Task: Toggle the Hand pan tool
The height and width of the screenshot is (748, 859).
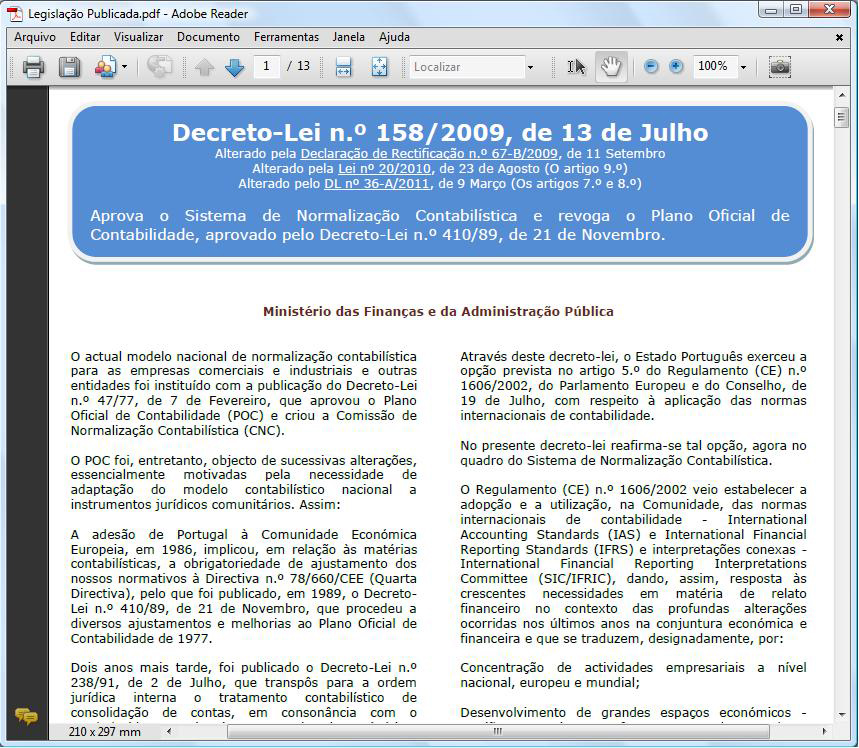Action: 610,67
